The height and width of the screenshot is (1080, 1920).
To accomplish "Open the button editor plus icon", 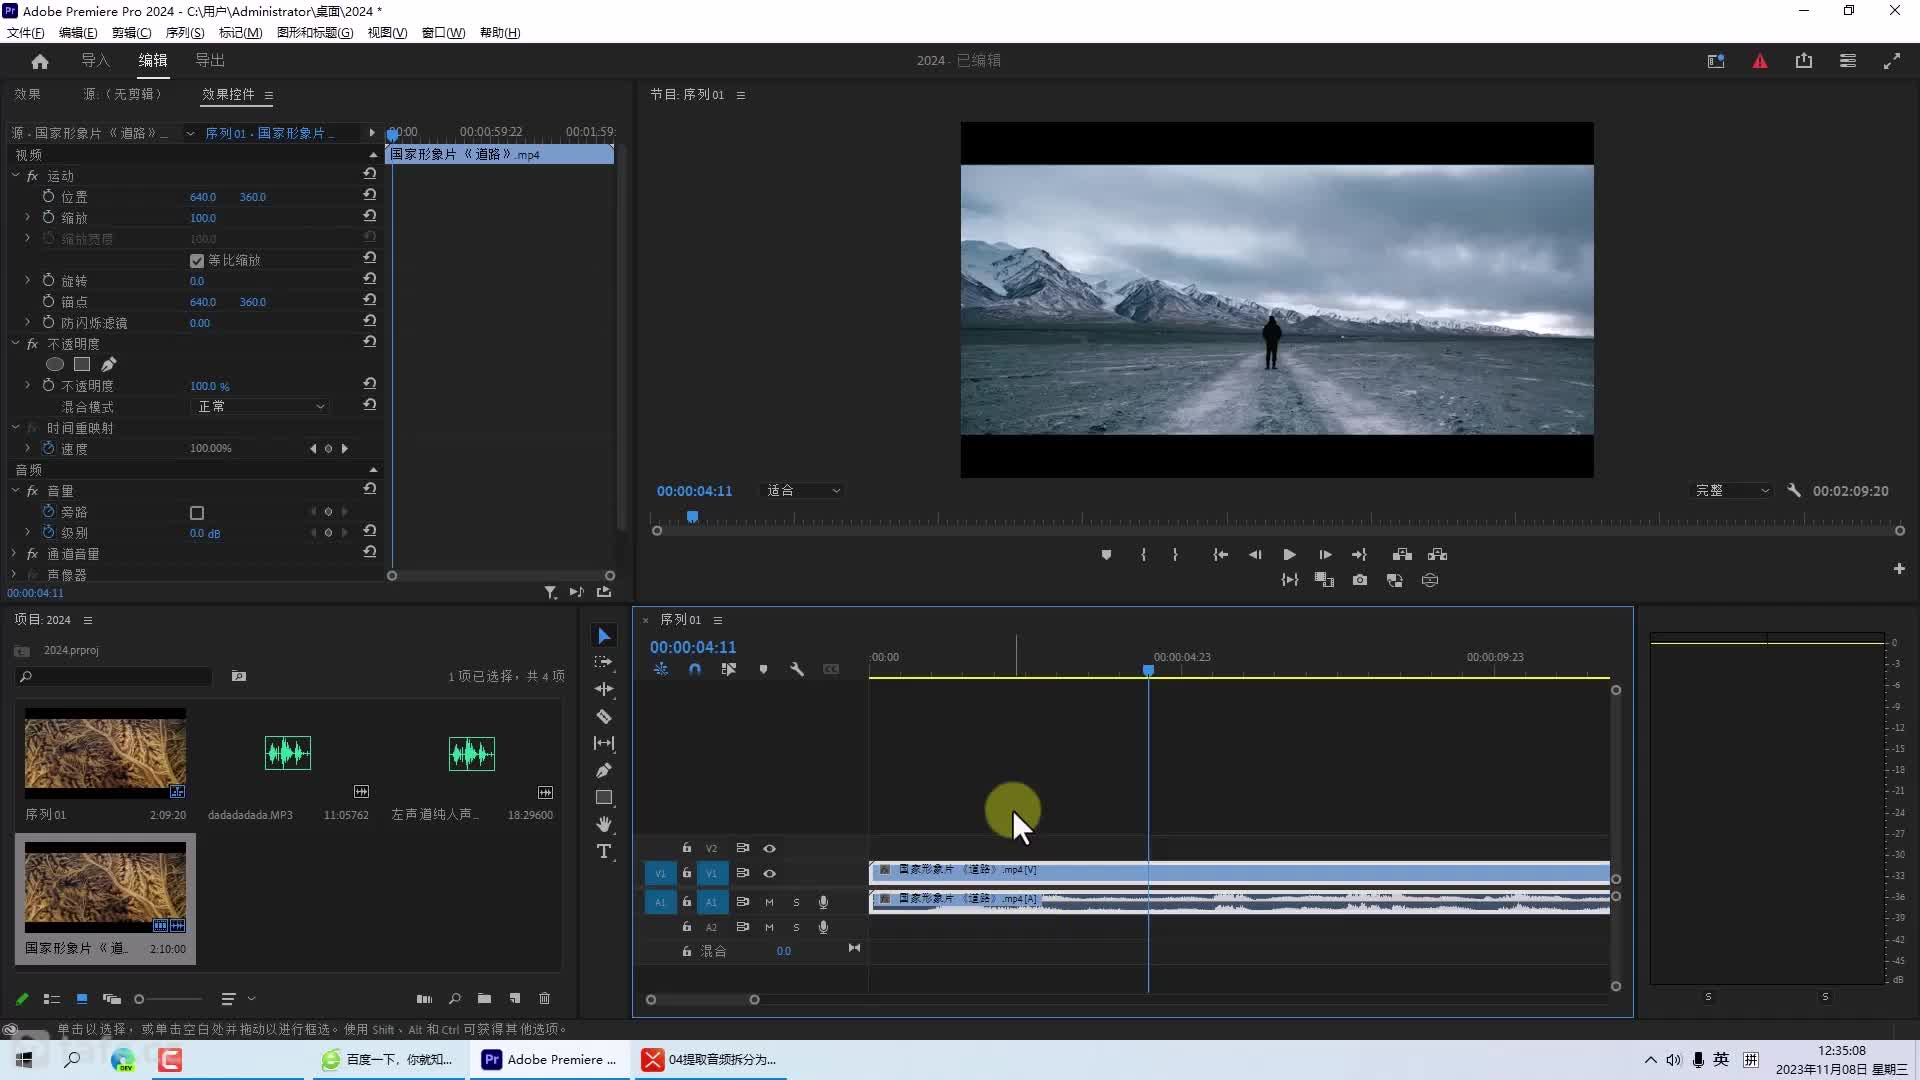I will tap(1899, 569).
